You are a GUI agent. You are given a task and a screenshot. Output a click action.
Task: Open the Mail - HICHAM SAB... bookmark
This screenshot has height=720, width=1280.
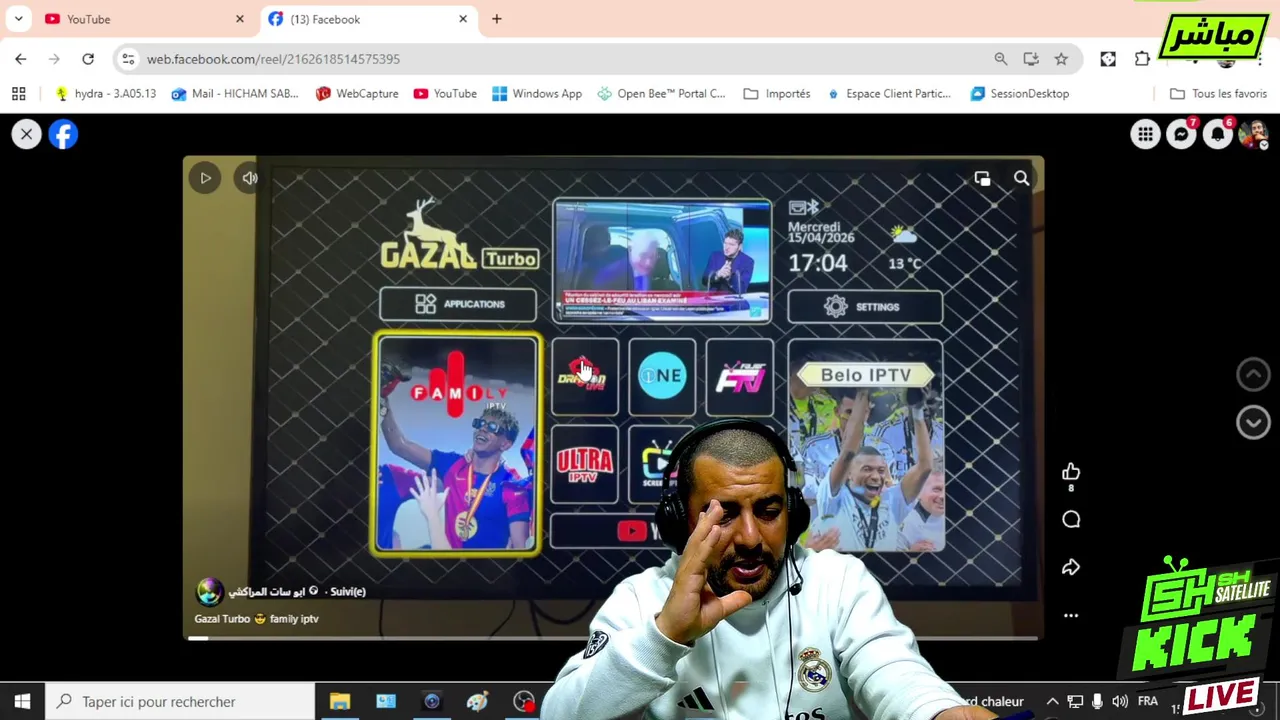[235, 93]
